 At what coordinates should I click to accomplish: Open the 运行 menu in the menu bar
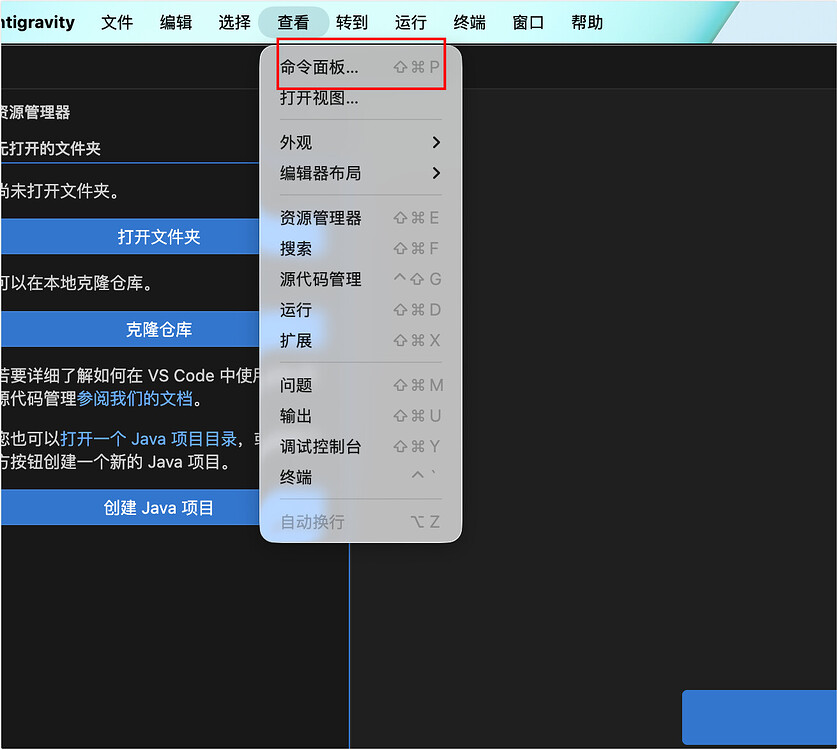[410, 22]
